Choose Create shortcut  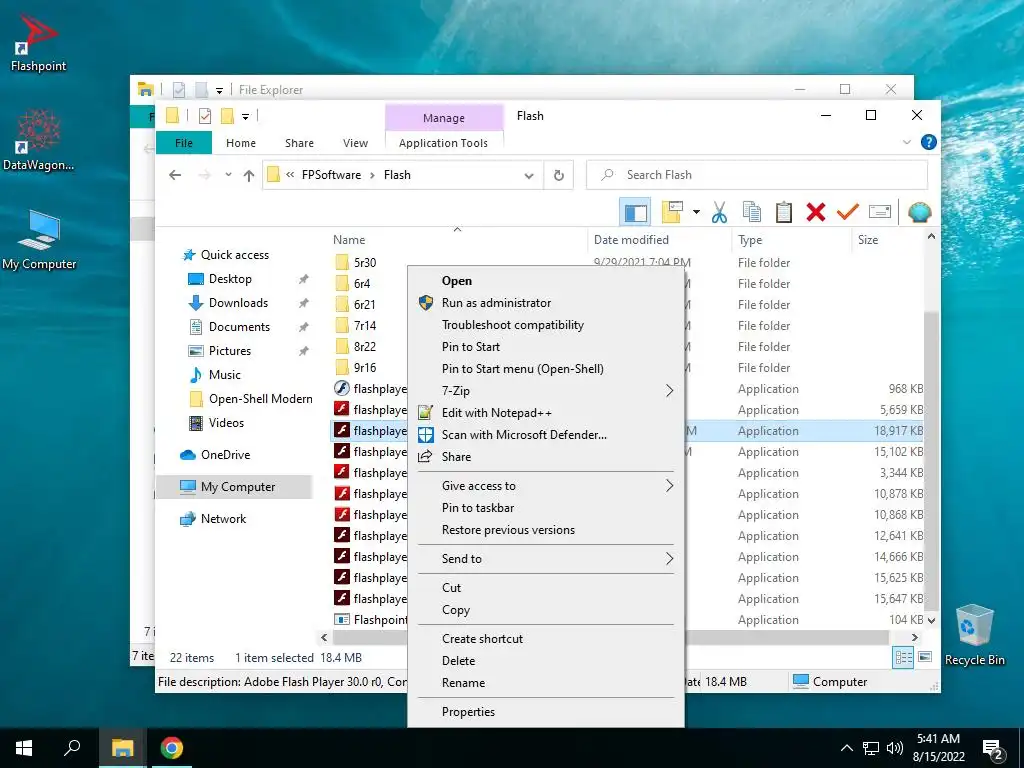point(545,639)
